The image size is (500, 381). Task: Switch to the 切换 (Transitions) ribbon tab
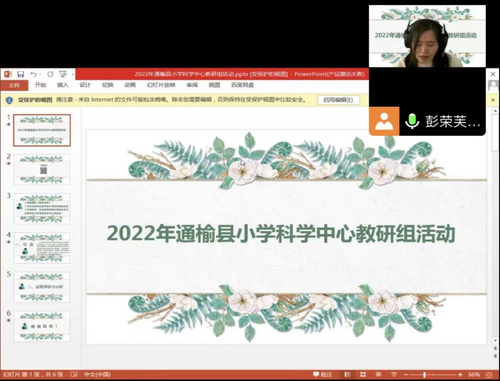coord(107,85)
